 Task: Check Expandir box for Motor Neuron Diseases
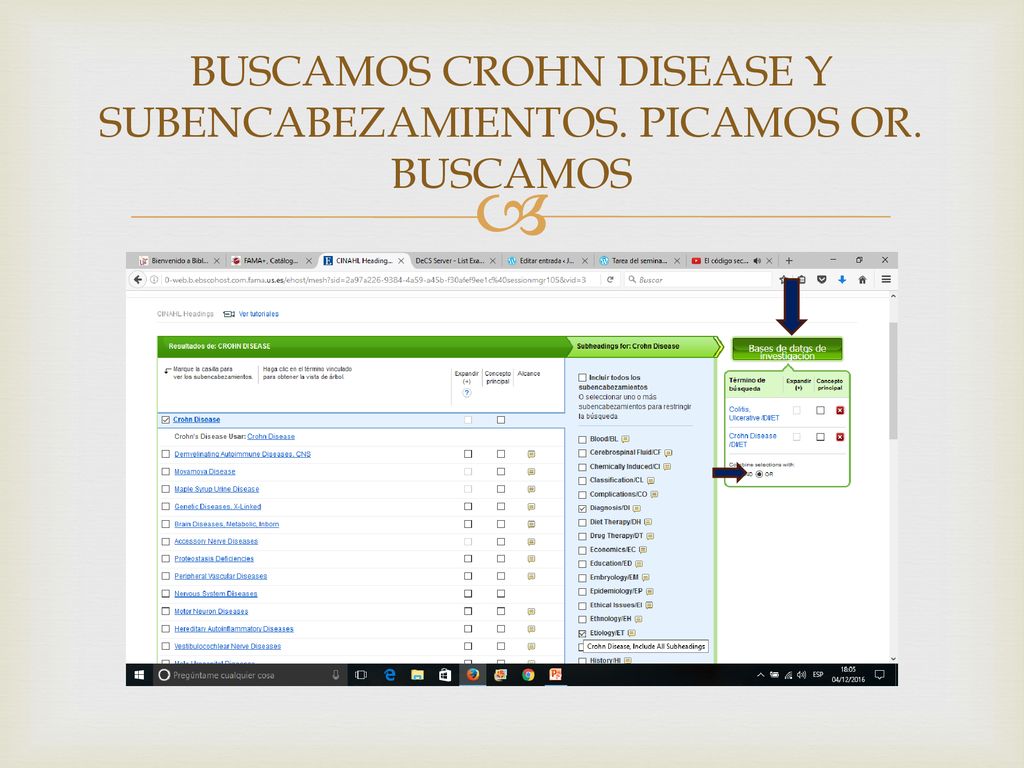pos(468,611)
